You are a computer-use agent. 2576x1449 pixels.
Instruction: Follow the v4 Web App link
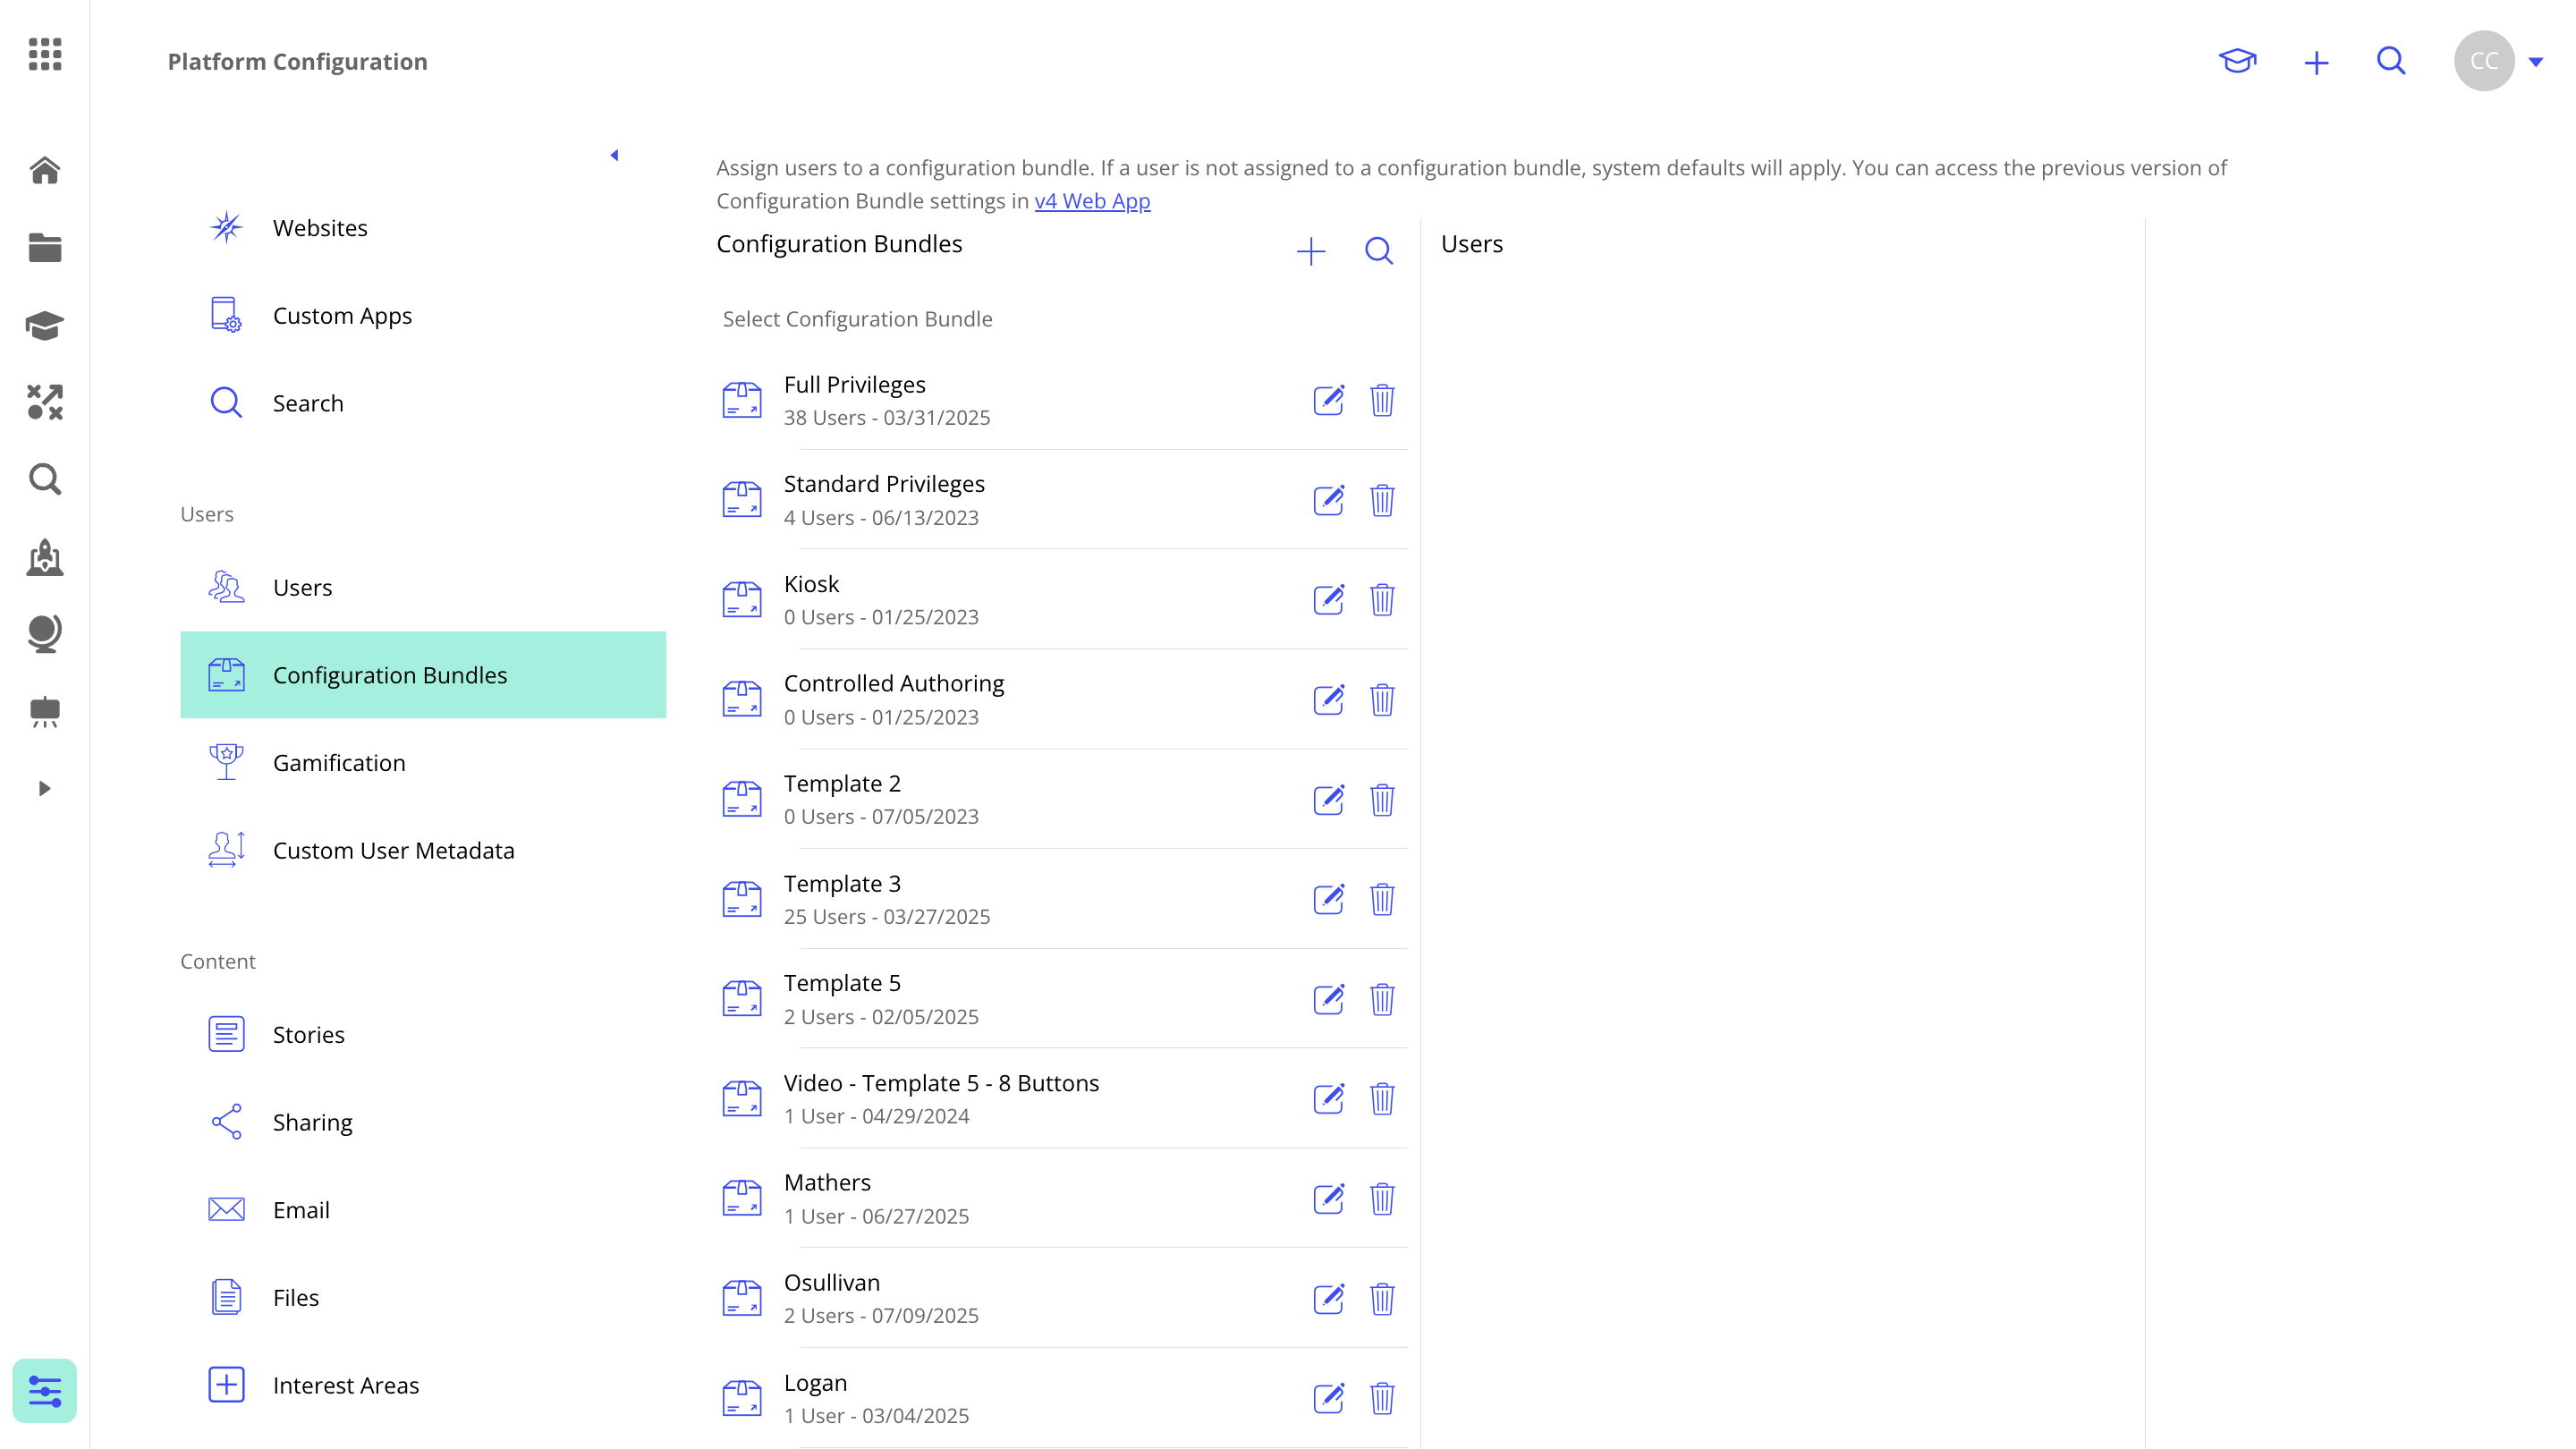pos(1092,201)
